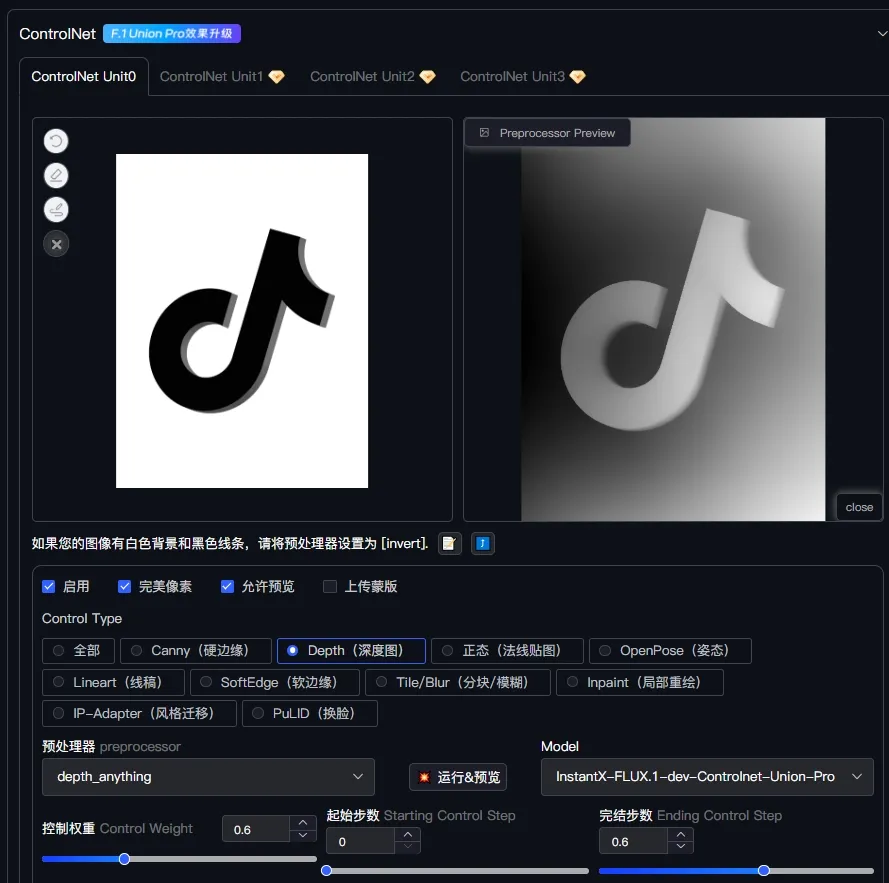Click the Preprocessor Preview label
889x883 pixels.
pos(557,133)
